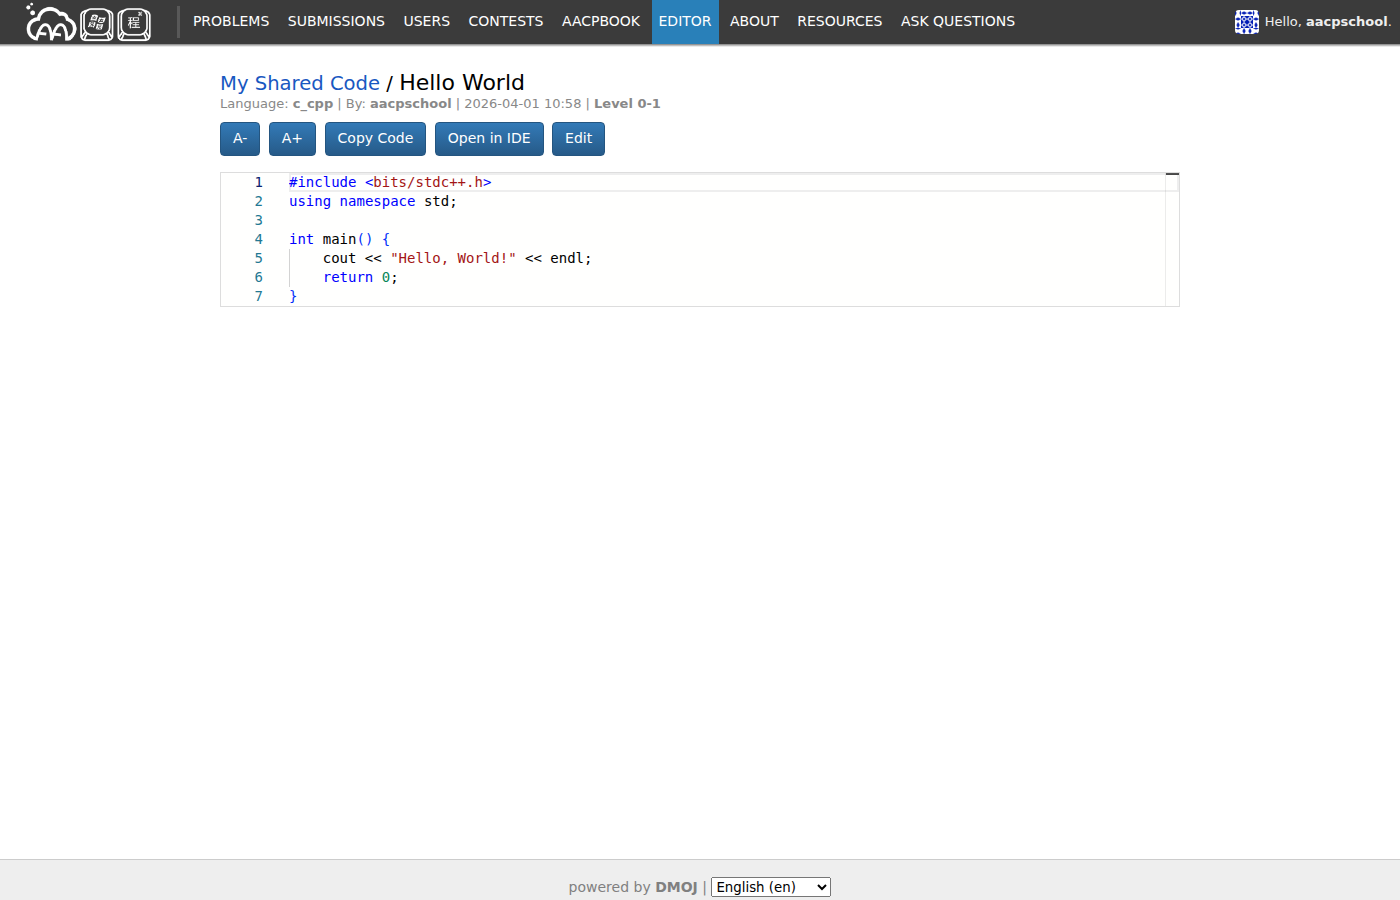
Task: Open Ask Questions page
Action: (957, 22)
